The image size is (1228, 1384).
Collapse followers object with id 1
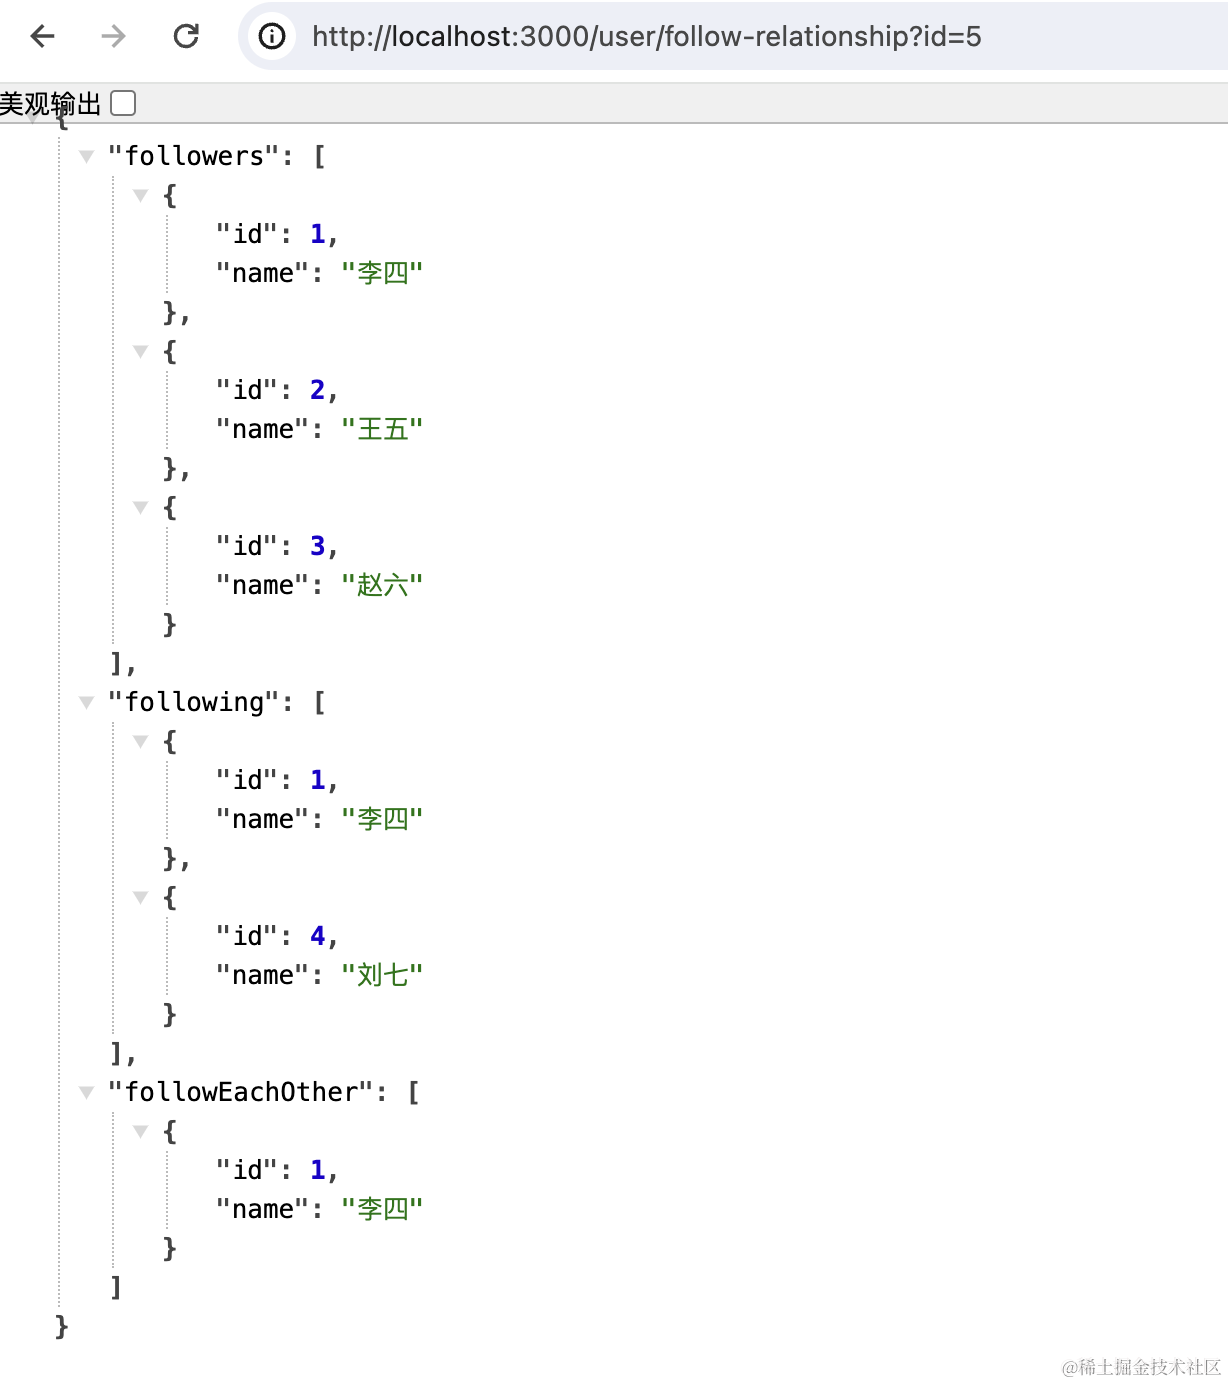(x=141, y=195)
